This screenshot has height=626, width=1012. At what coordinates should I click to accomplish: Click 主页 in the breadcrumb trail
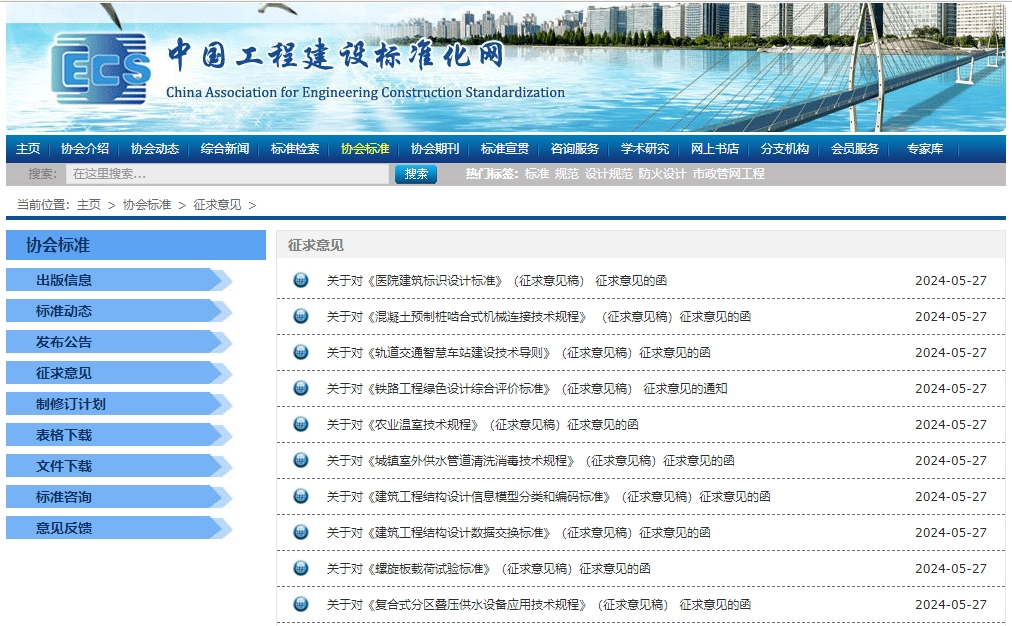pyautogui.click(x=89, y=205)
